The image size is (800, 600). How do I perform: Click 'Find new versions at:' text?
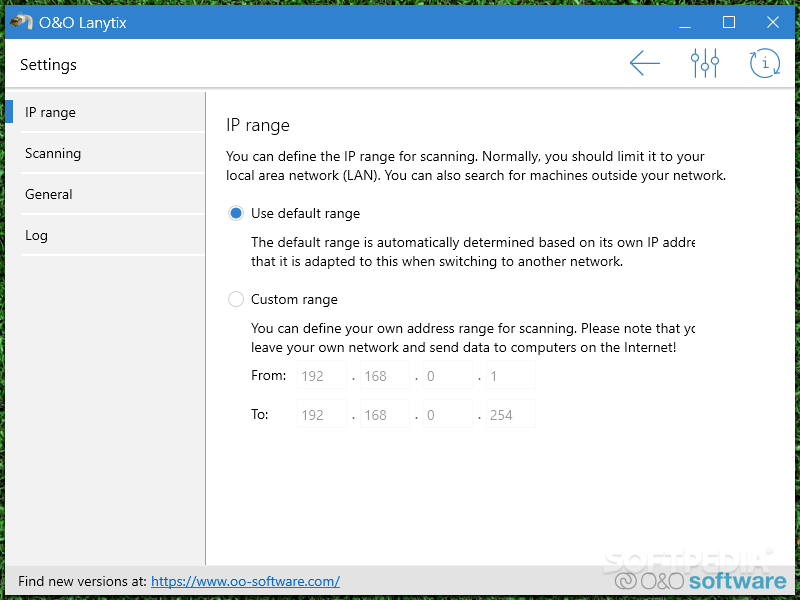pos(82,581)
